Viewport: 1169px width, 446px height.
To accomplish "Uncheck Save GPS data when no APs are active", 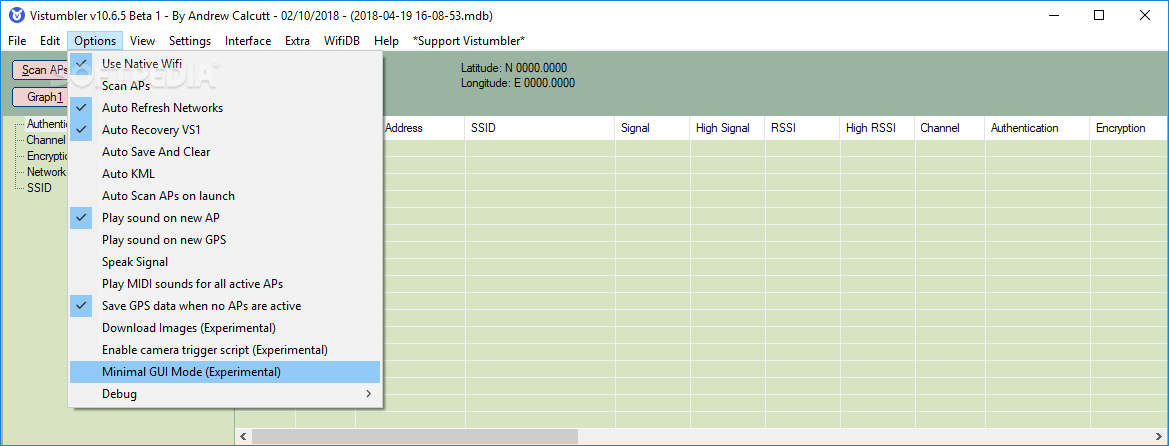I will point(225,306).
